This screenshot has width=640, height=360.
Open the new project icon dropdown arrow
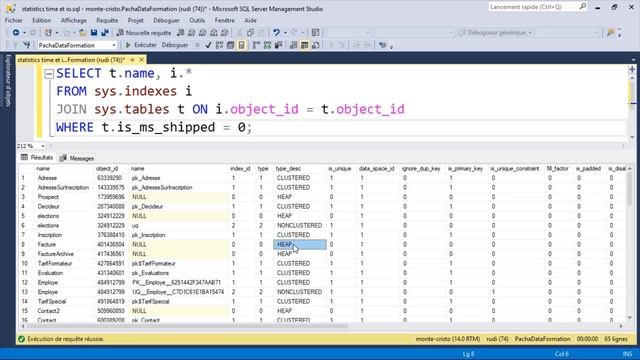pos(56,33)
